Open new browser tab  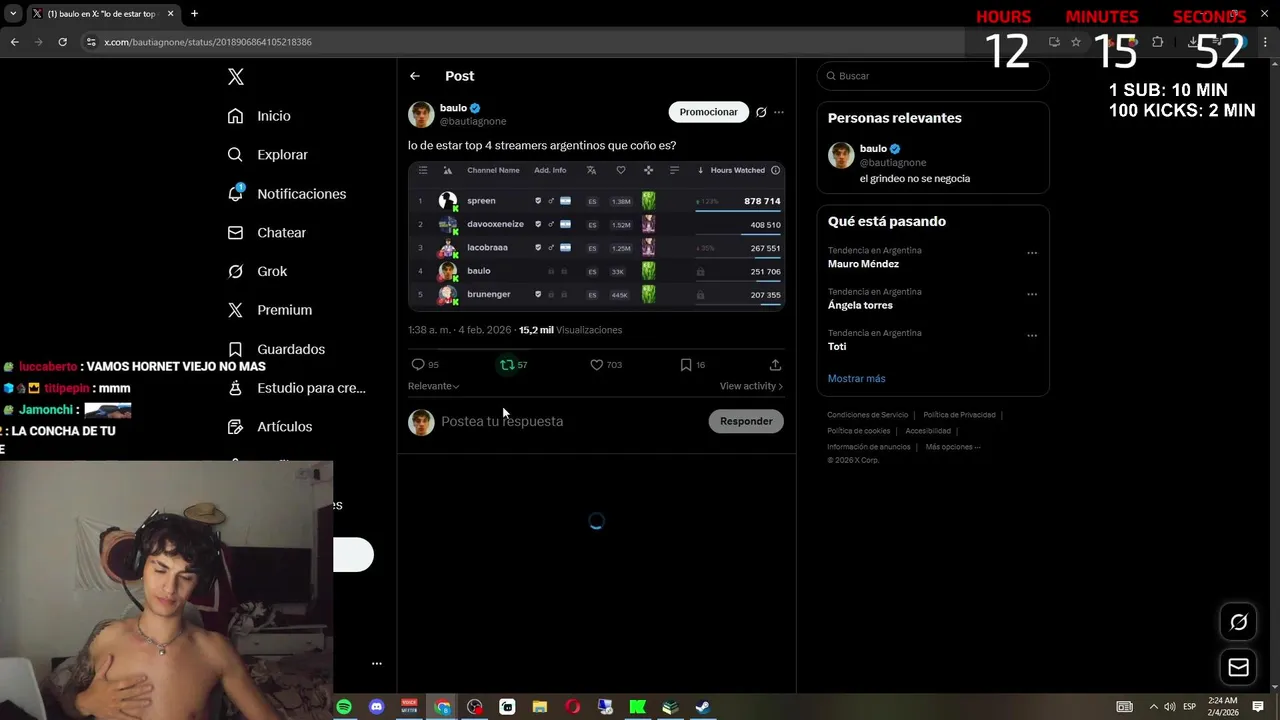click(x=194, y=14)
